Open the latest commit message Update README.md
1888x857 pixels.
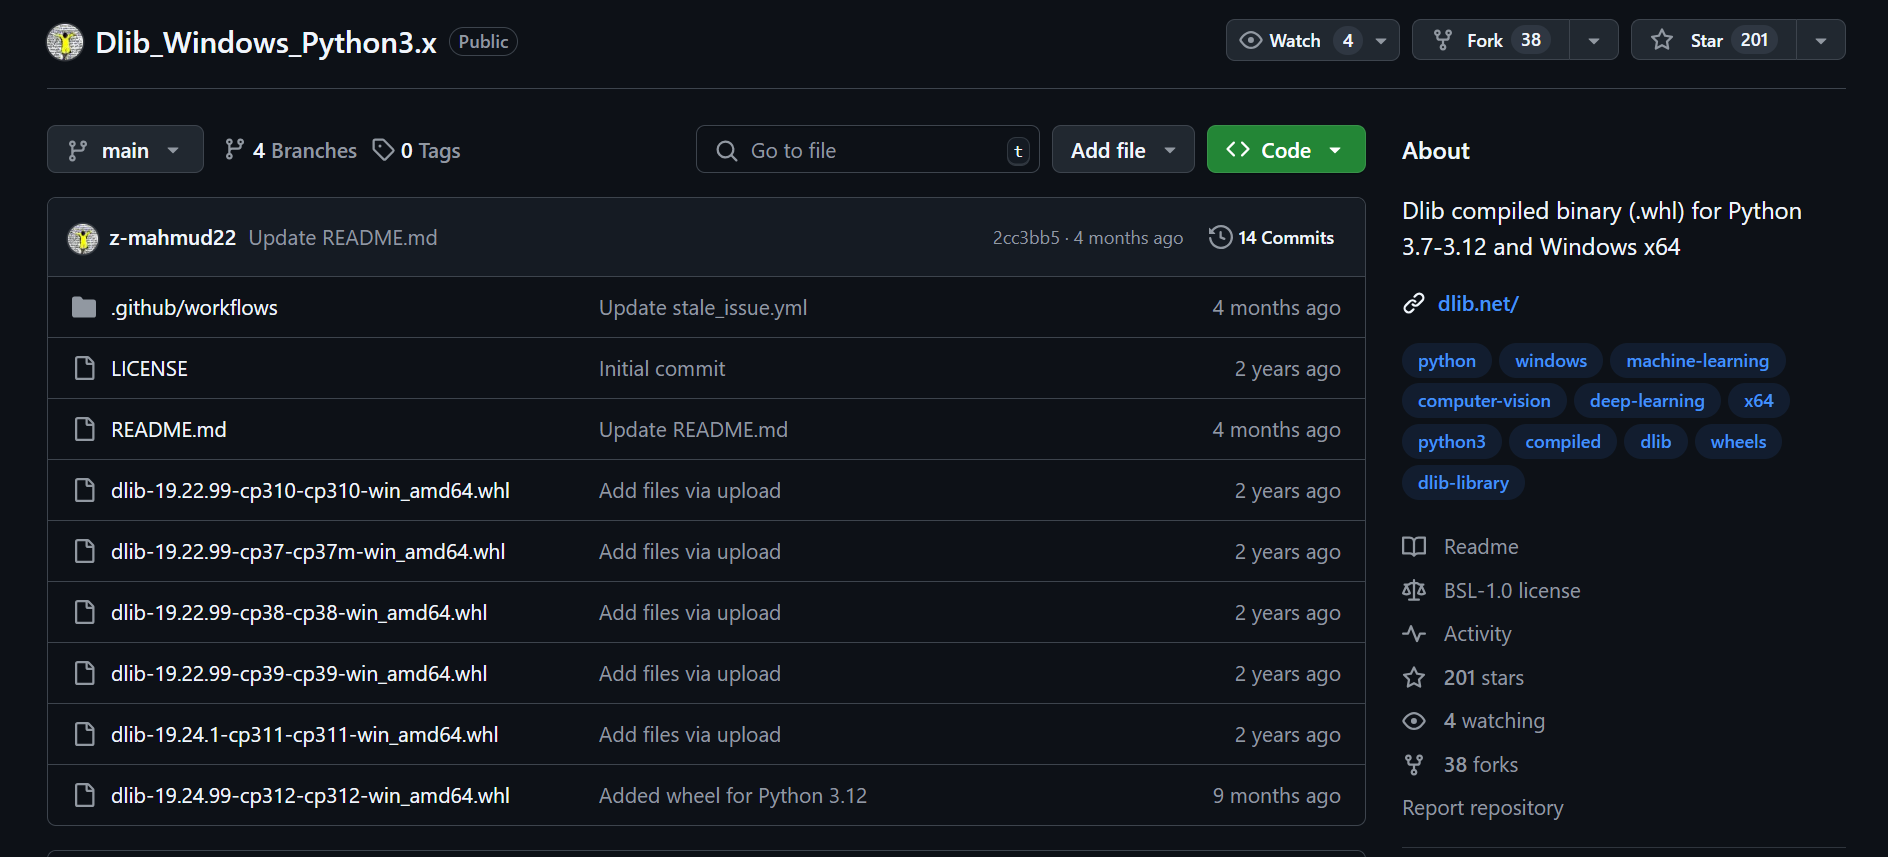click(x=343, y=238)
